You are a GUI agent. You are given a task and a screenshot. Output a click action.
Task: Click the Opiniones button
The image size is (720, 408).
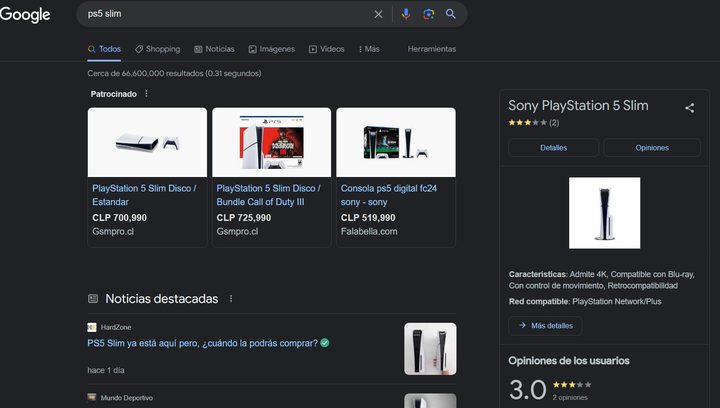point(652,147)
